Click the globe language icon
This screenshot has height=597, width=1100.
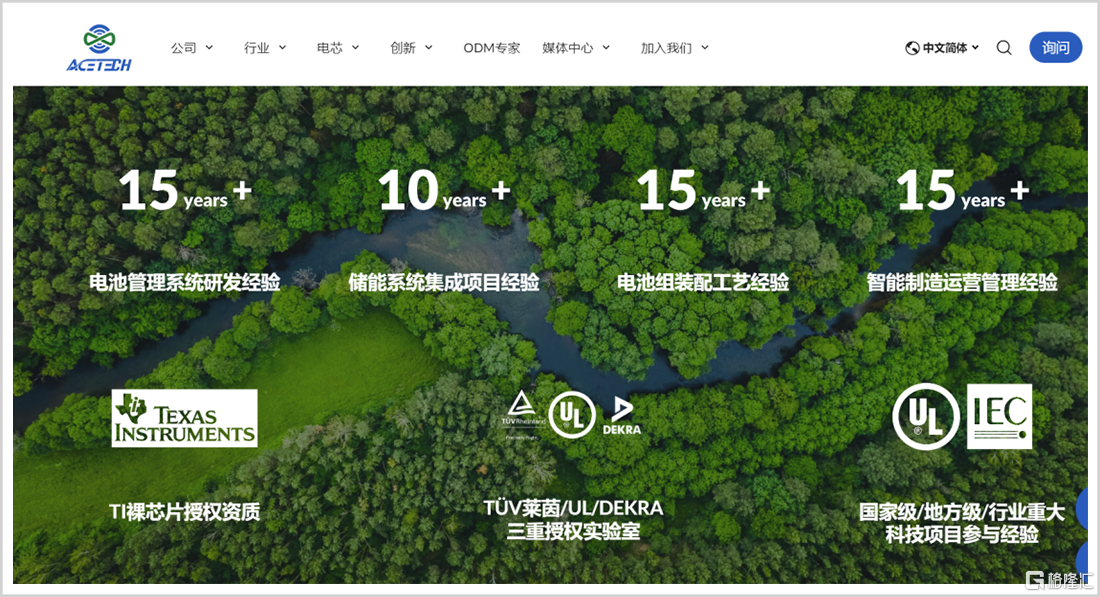tap(912, 48)
